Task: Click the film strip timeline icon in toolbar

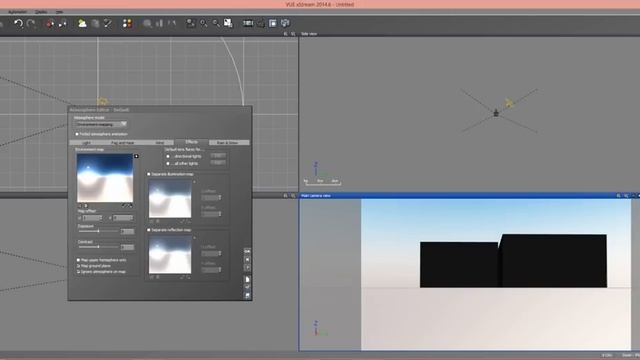Action: 248,23
